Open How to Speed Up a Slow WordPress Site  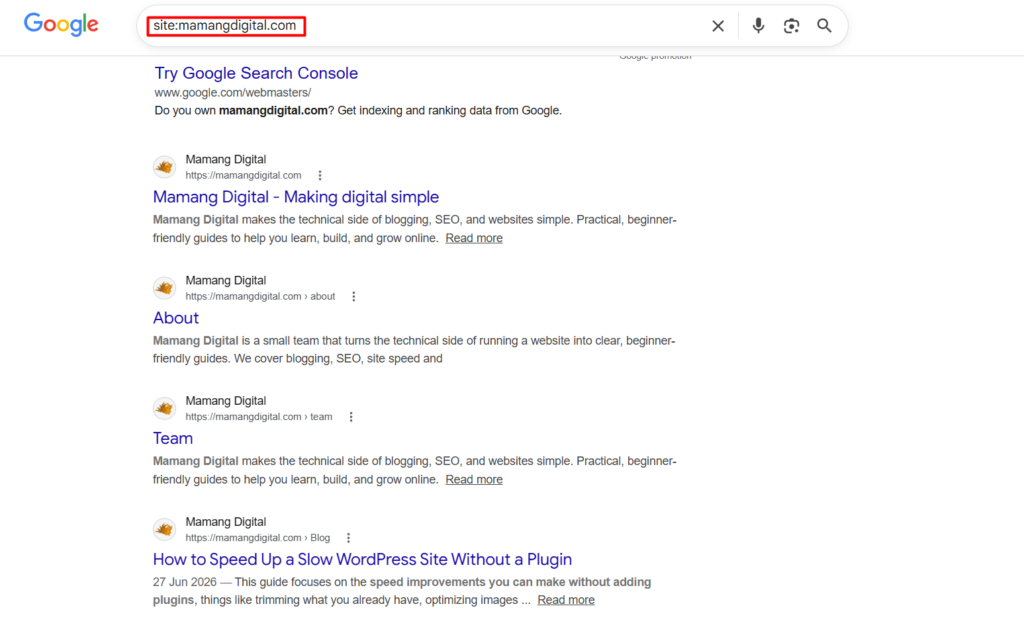362,559
